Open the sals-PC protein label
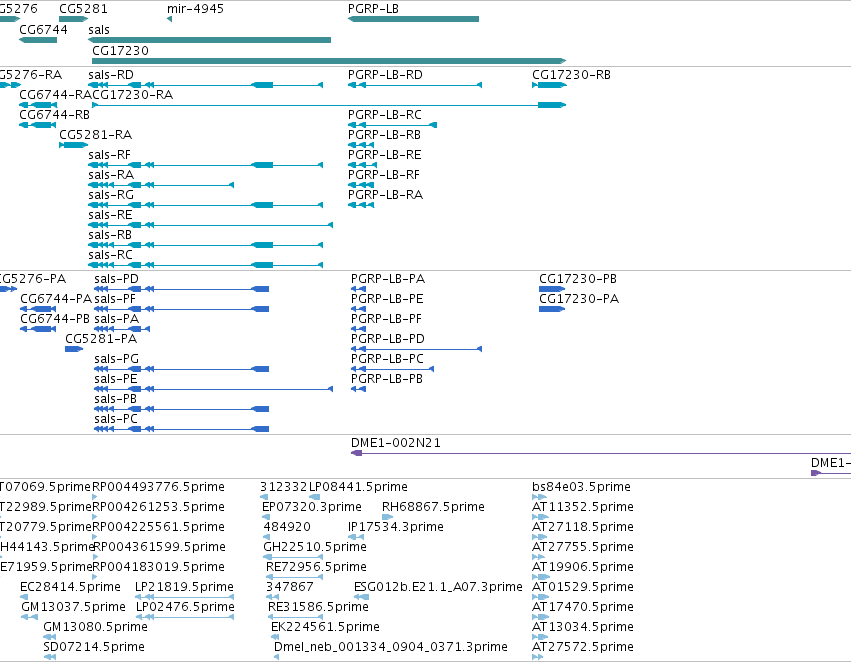851x662 pixels. coord(116,419)
